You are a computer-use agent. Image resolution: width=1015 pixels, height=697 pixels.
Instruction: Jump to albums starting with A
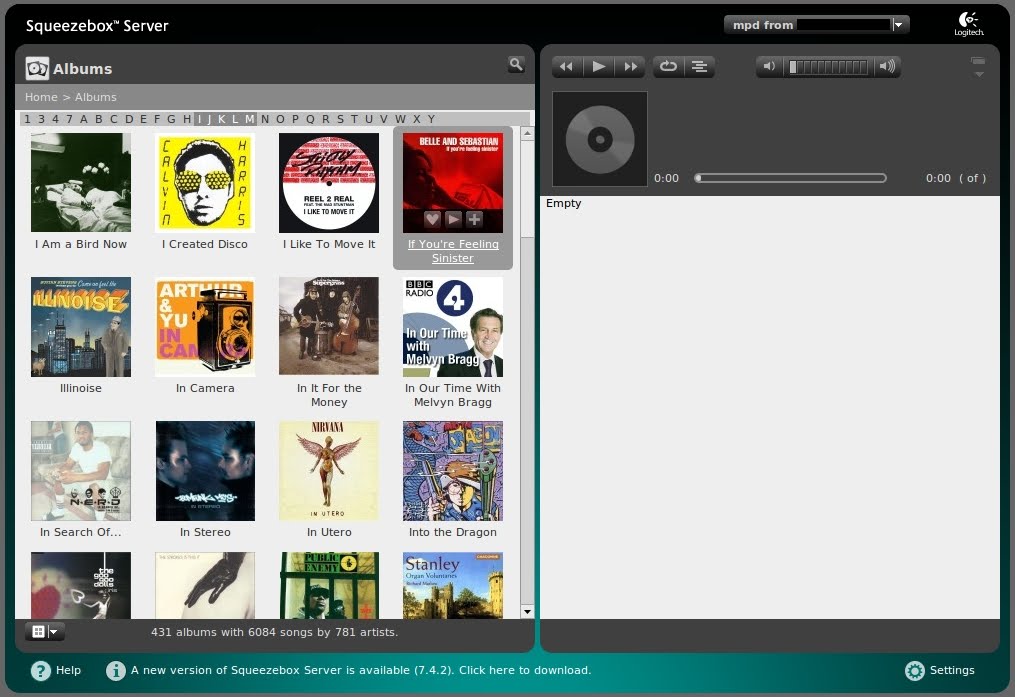(84, 119)
